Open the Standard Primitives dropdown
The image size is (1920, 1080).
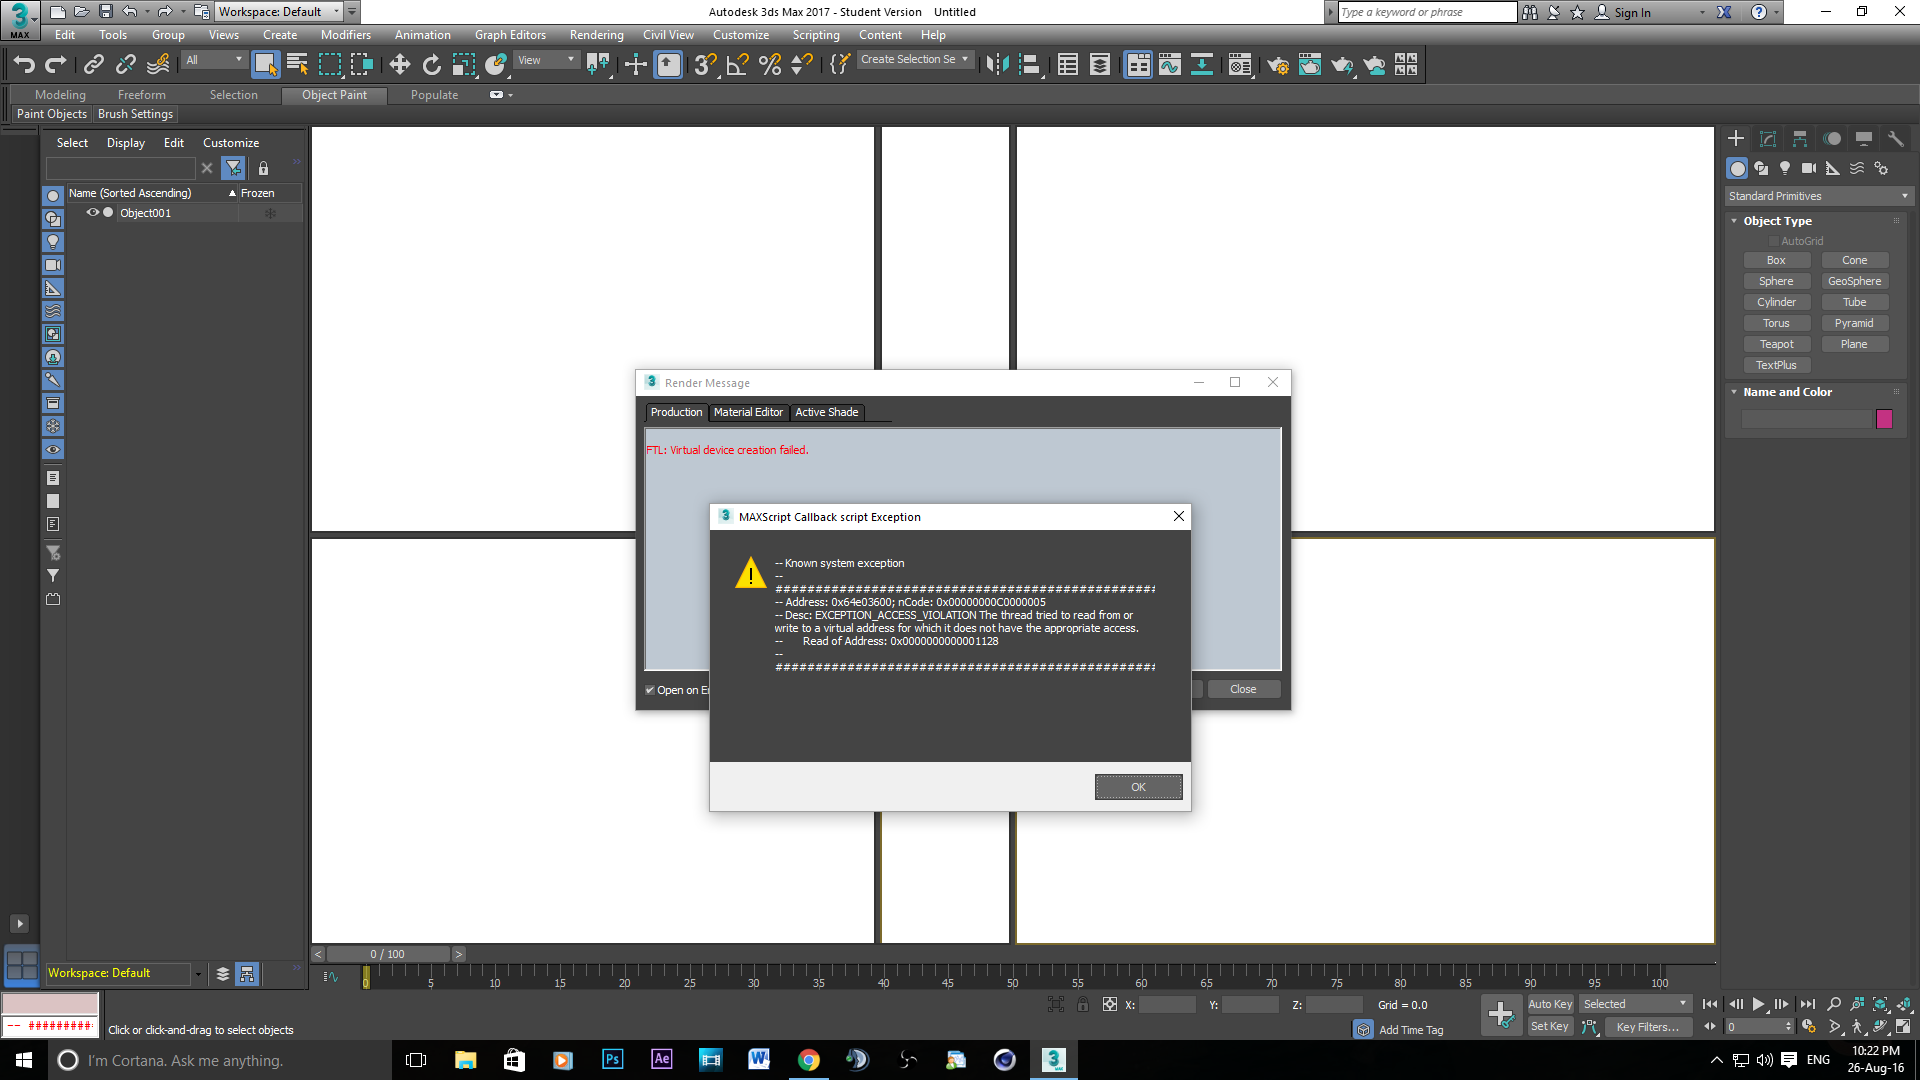(x=1818, y=196)
